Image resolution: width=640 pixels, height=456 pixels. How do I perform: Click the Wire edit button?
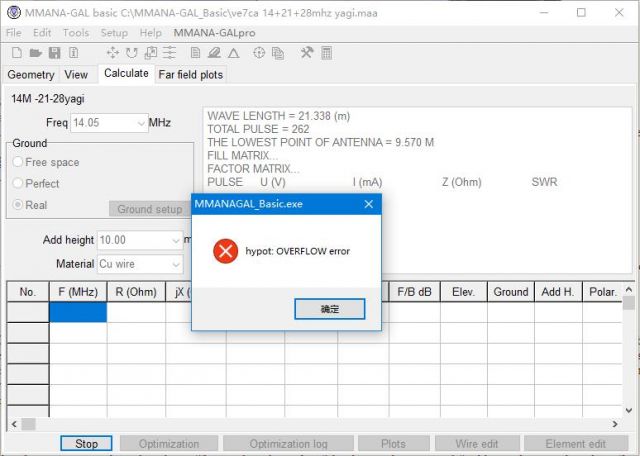477,444
